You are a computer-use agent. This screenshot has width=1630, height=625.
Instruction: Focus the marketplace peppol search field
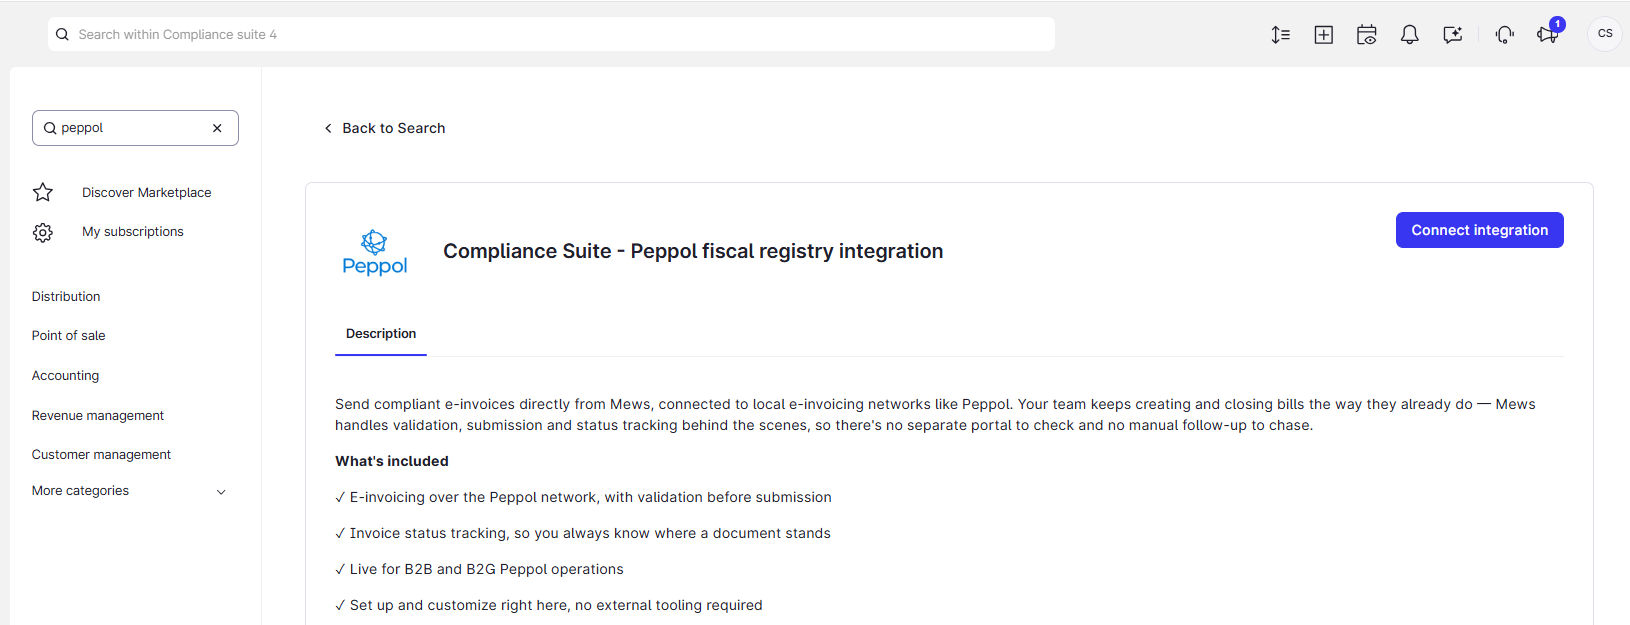[x=135, y=128]
